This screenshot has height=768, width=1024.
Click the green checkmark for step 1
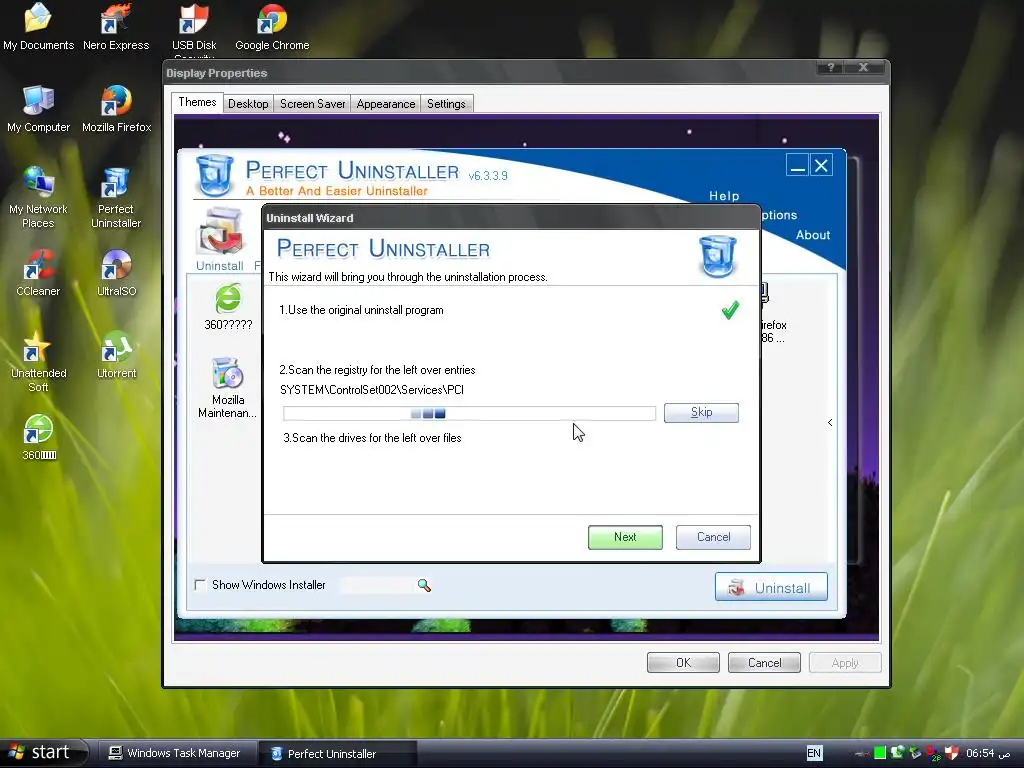tap(730, 310)
